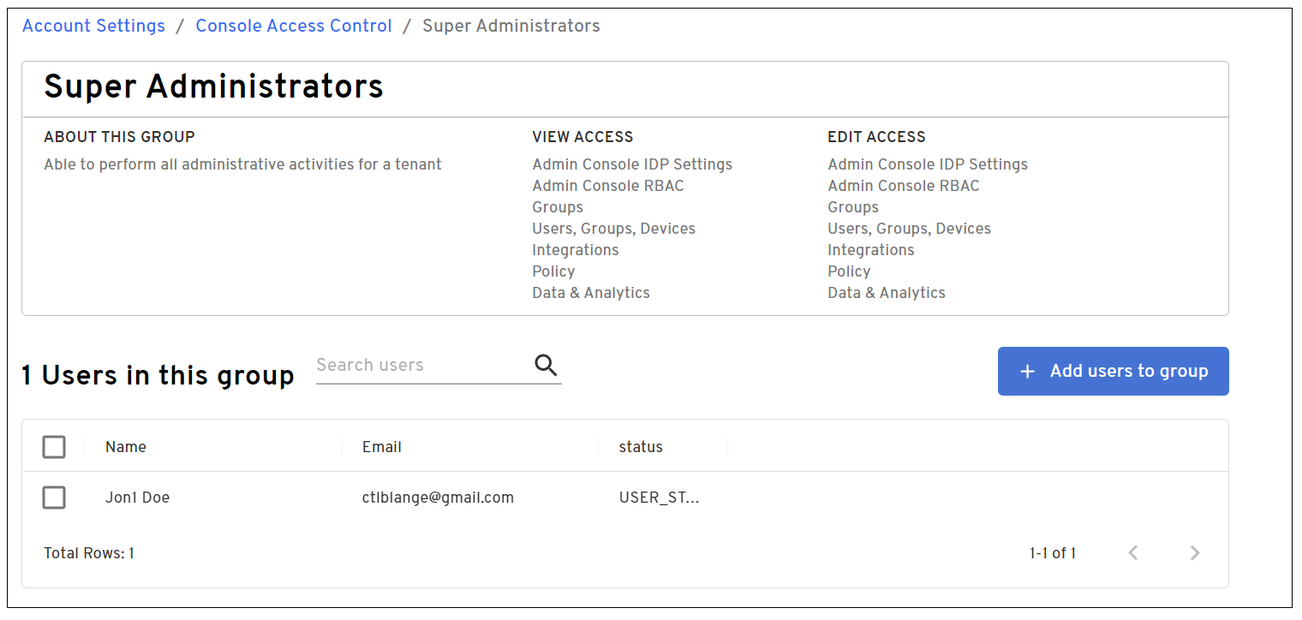Screen dimensions: 1302x620
Task: Go to the previous page of users
Action: (x=1133, y=553)
